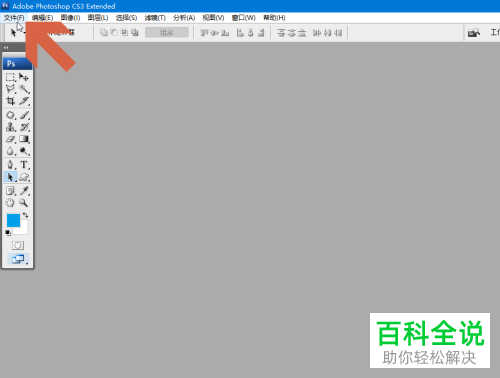Click the blue foreground color swatch
Screen dimensions: 500x378
(x=13, y=220)
